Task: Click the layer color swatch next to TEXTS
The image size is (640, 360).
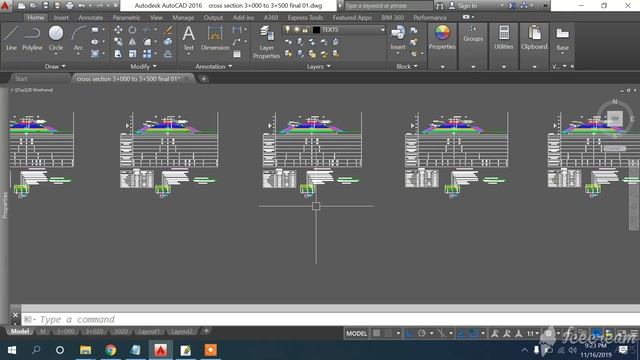Action: [x=316, y=29]
